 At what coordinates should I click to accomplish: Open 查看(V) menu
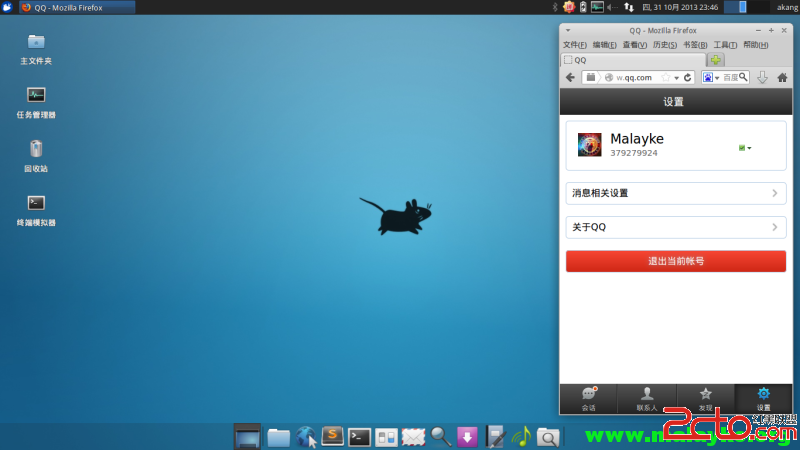[x=635, y=45]
